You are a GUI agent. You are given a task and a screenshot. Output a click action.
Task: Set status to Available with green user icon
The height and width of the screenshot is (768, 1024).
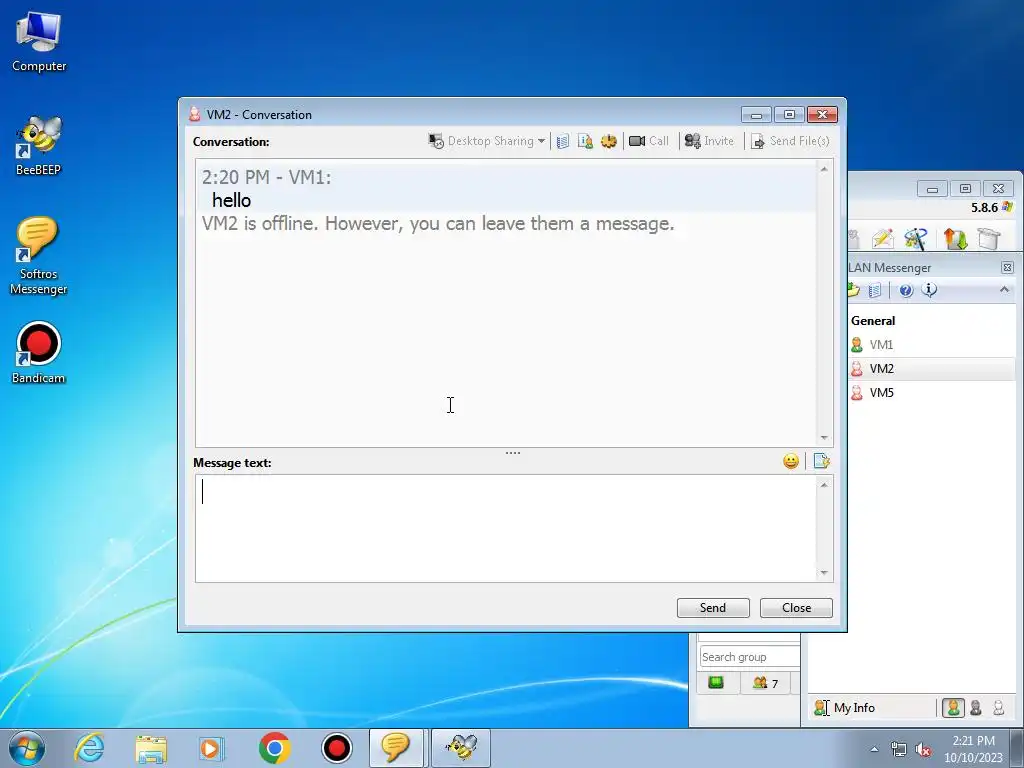coord(953,708)
